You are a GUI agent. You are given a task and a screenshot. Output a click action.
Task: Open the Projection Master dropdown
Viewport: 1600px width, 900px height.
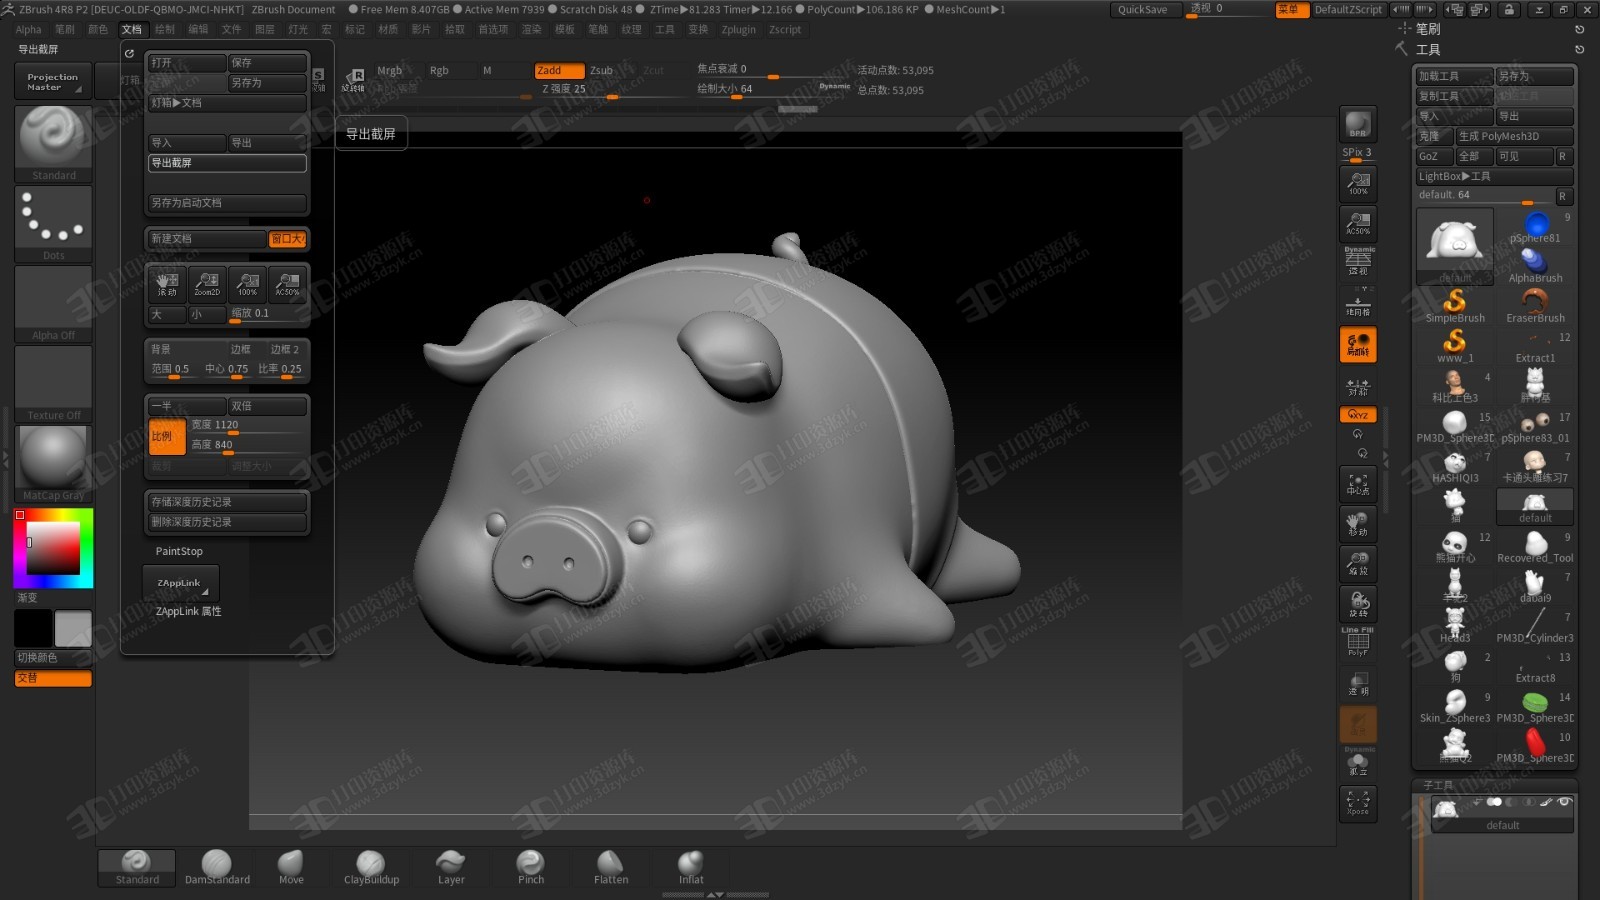click(x=53, y=81)
